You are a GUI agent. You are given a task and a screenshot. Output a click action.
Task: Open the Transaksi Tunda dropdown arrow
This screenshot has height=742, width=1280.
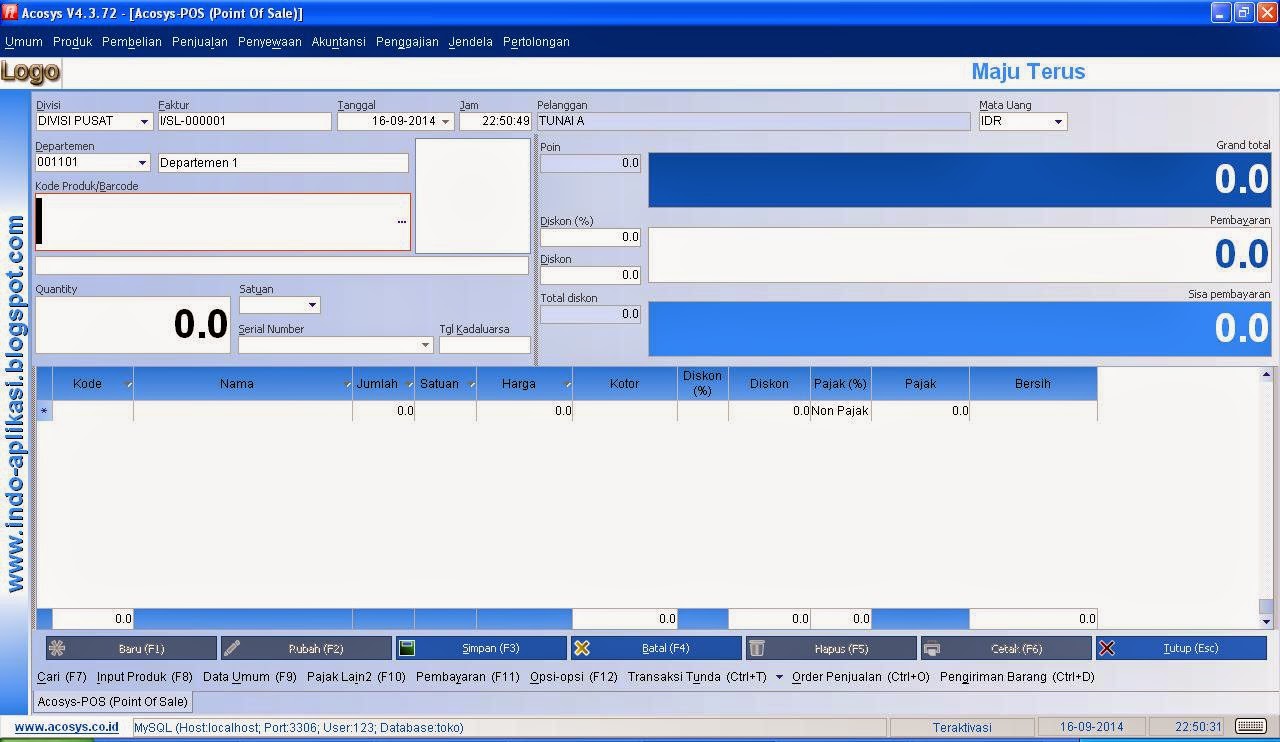[779, 677]
